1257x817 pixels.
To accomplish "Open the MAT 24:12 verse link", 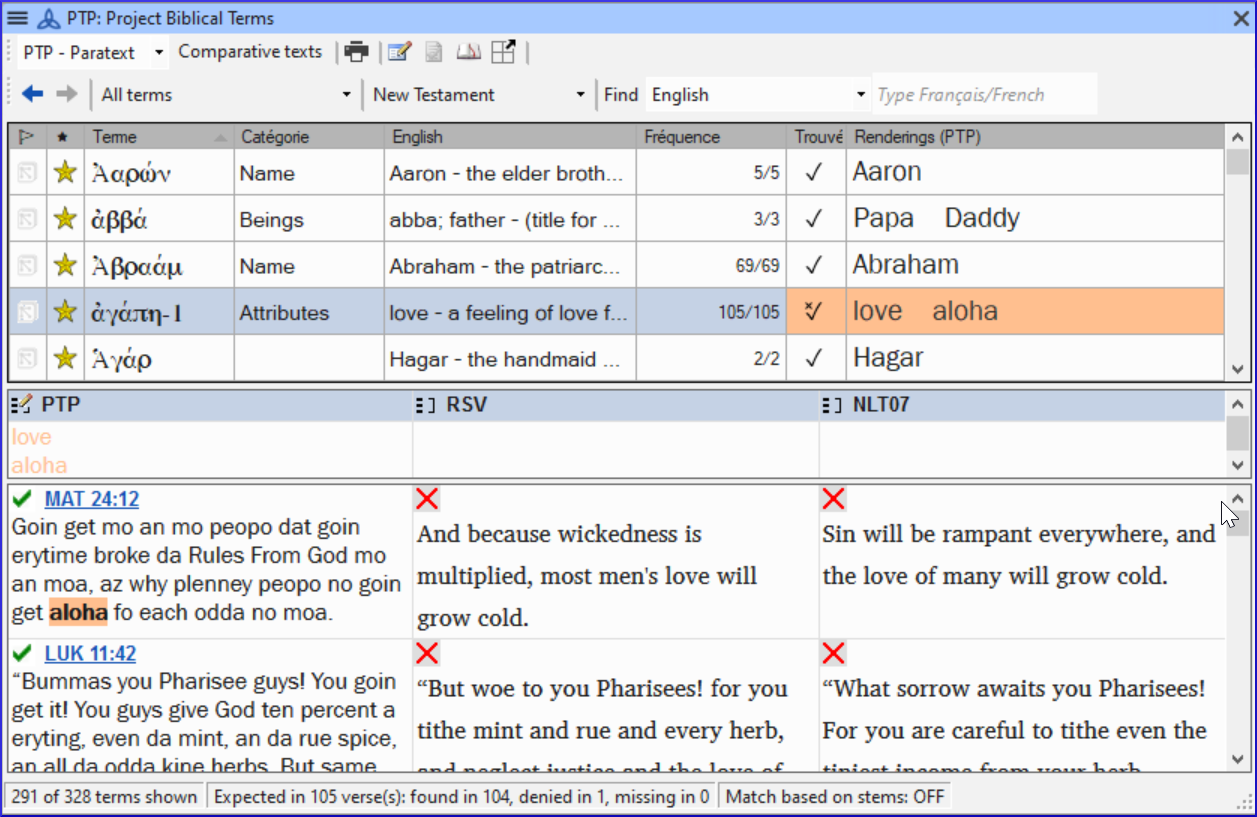I will (92, 499).
